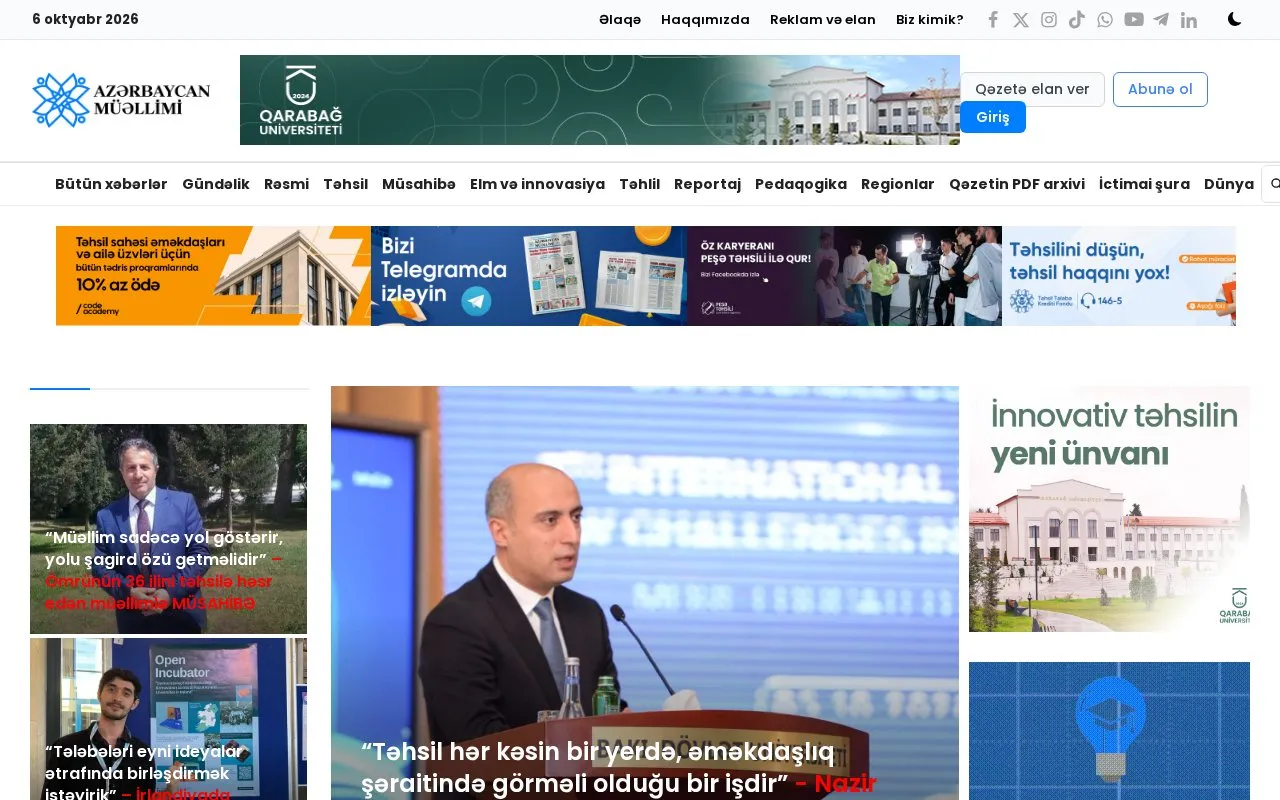Open the Təhlil menu item
The image size is (1280, 800).
(639, 184)
